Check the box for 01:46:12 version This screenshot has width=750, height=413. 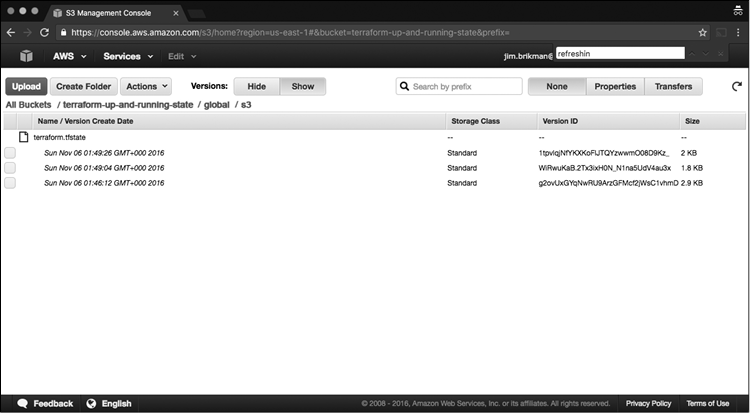tap(10, 183)
